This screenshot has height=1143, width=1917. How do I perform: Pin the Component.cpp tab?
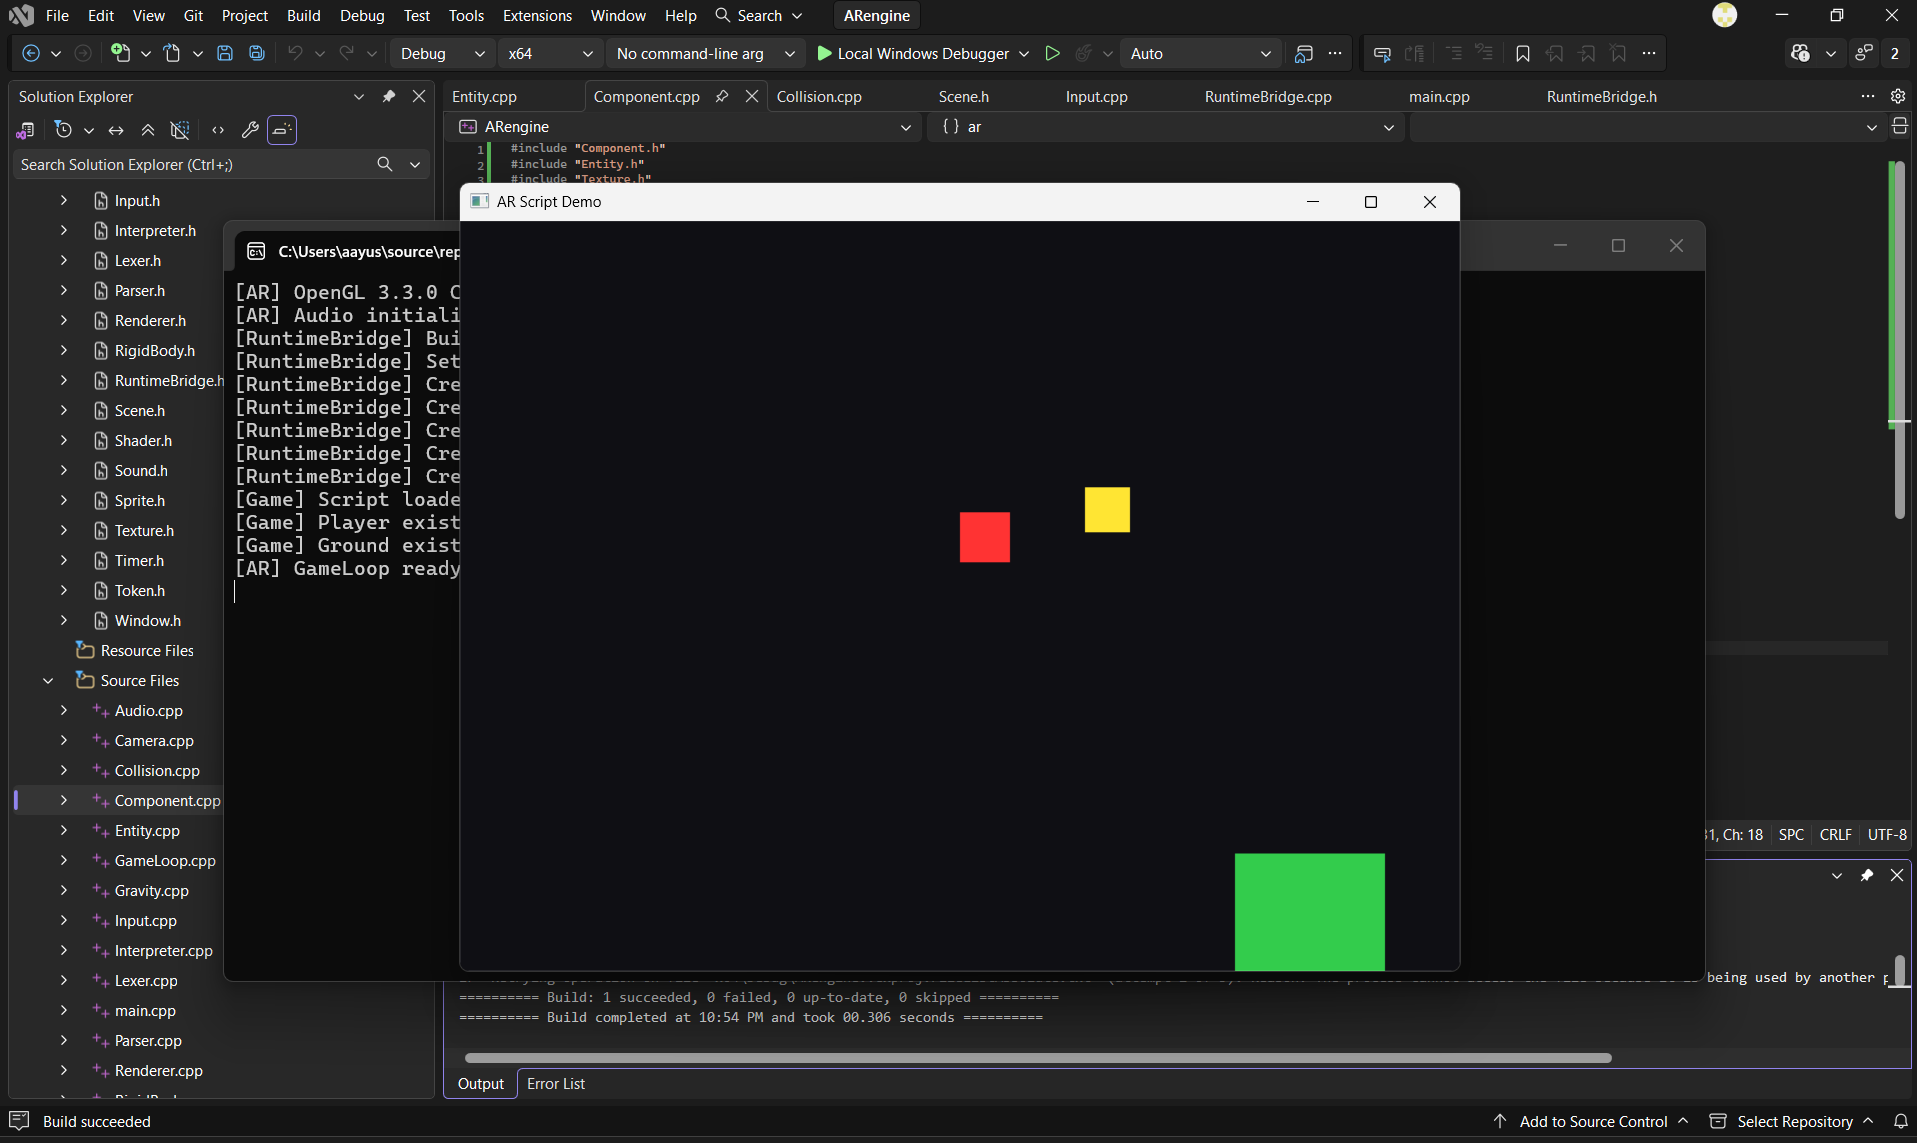721,96
